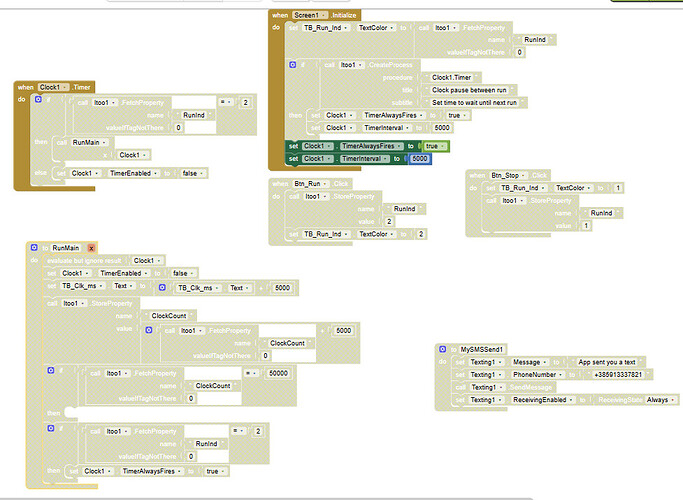Viewport: 683px width, 500px height.
Task: Click the phone number +385913337821 text field
Action: pyautogui.click(x=619, y=374)
